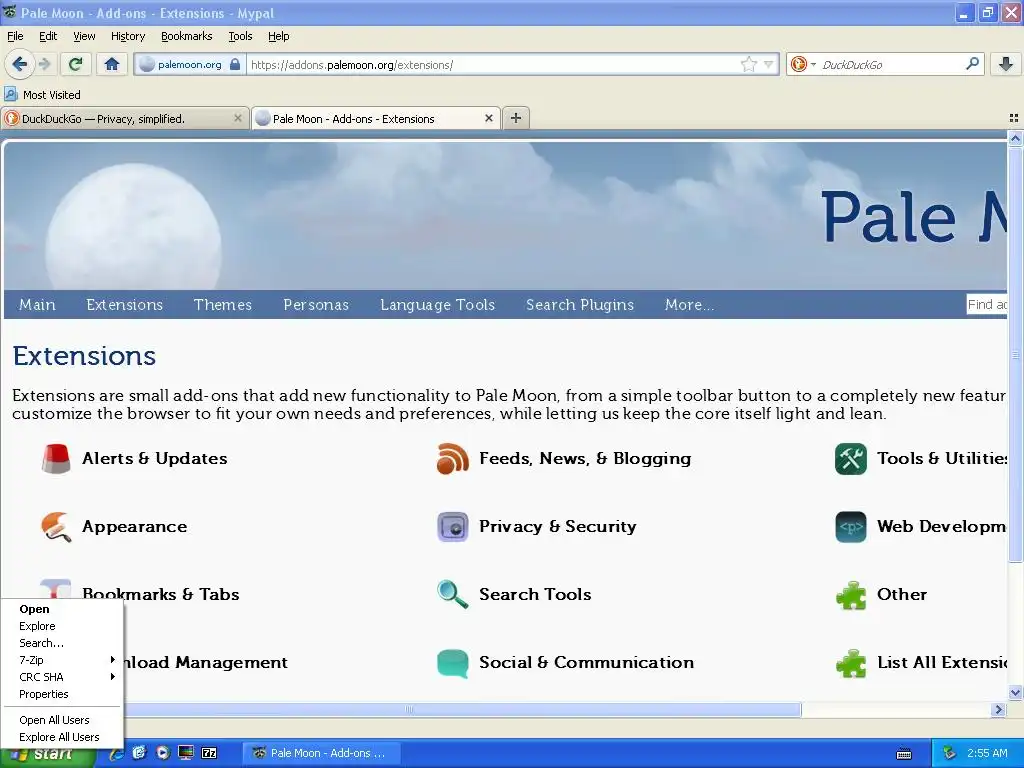Image resolution: width=1024 pixels, height=768 pixels.
Task: Click the search magnifier in DuckDuckGo box
Action: tap(972, 64)
